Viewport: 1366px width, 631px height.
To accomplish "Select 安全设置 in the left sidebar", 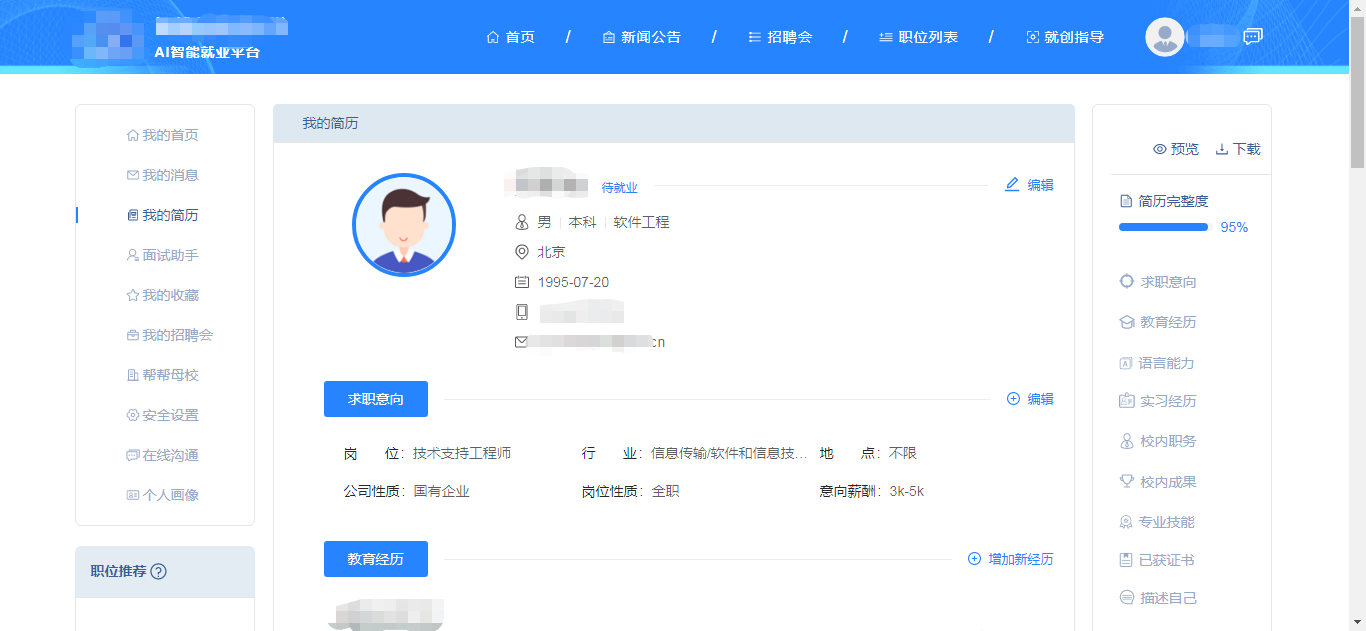I will [162, 415].
